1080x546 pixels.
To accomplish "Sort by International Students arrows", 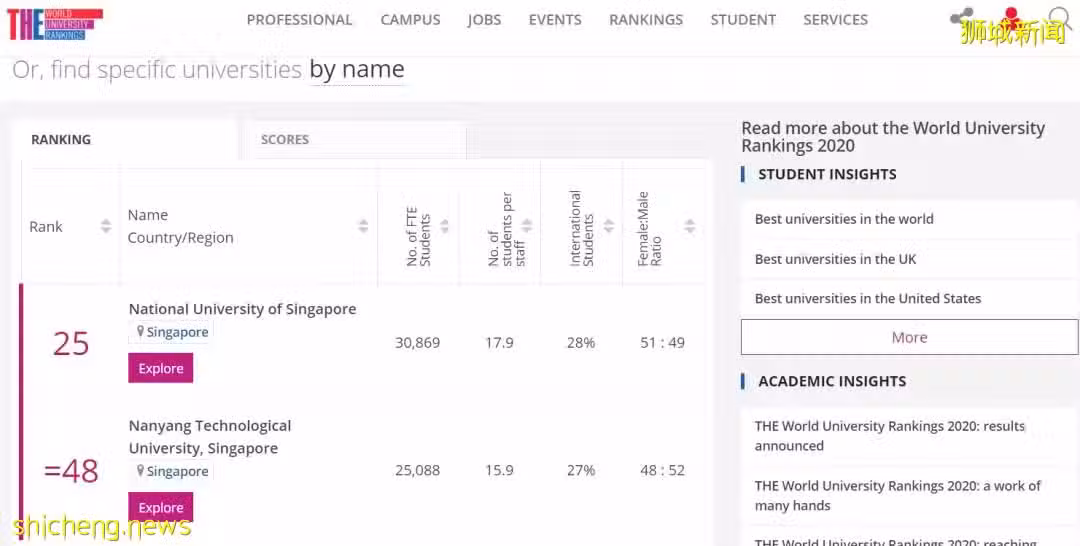I will tap(609, 226).
